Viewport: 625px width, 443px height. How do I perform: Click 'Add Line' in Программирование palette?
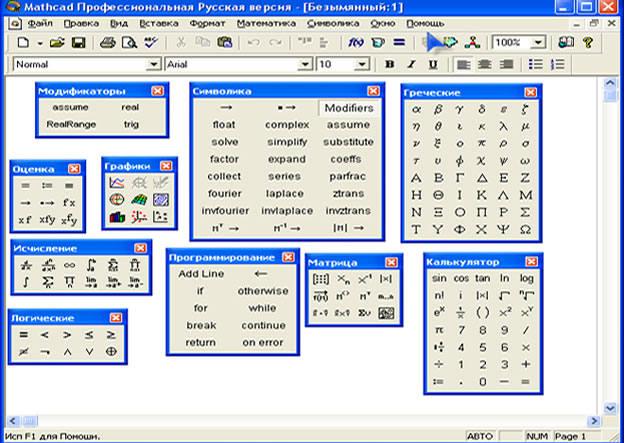click(201, 274)
